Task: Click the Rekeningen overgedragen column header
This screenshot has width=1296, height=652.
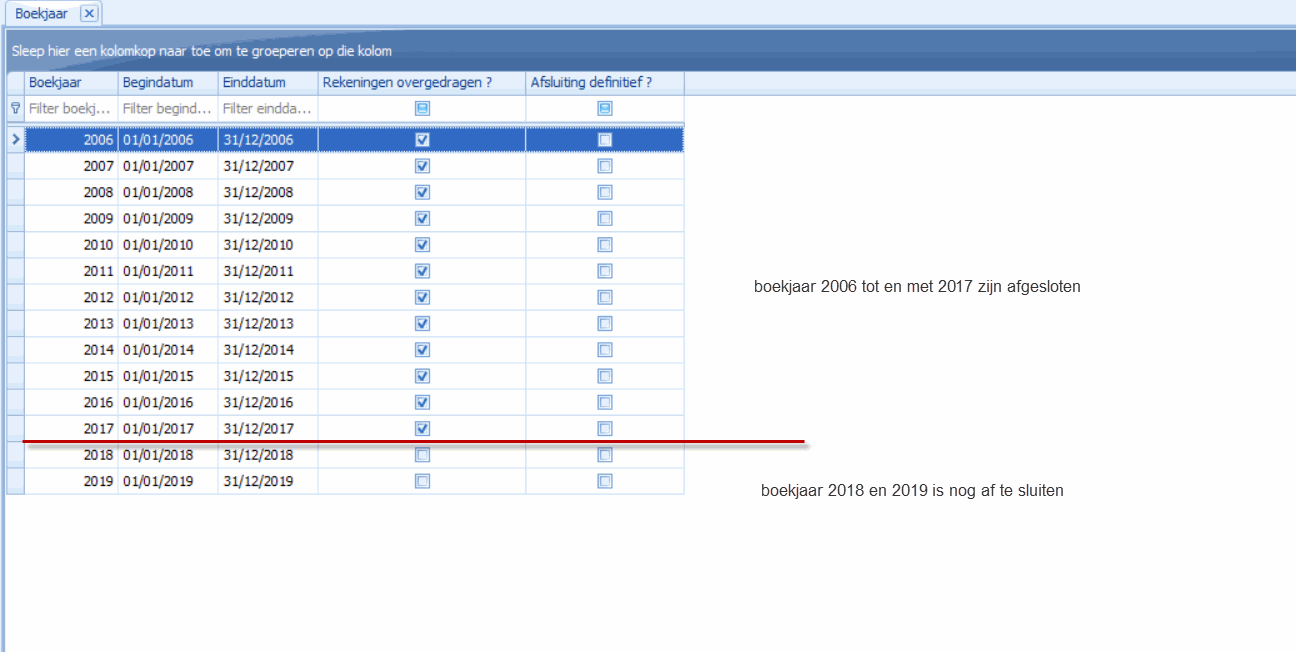Action: pos(421,82)
